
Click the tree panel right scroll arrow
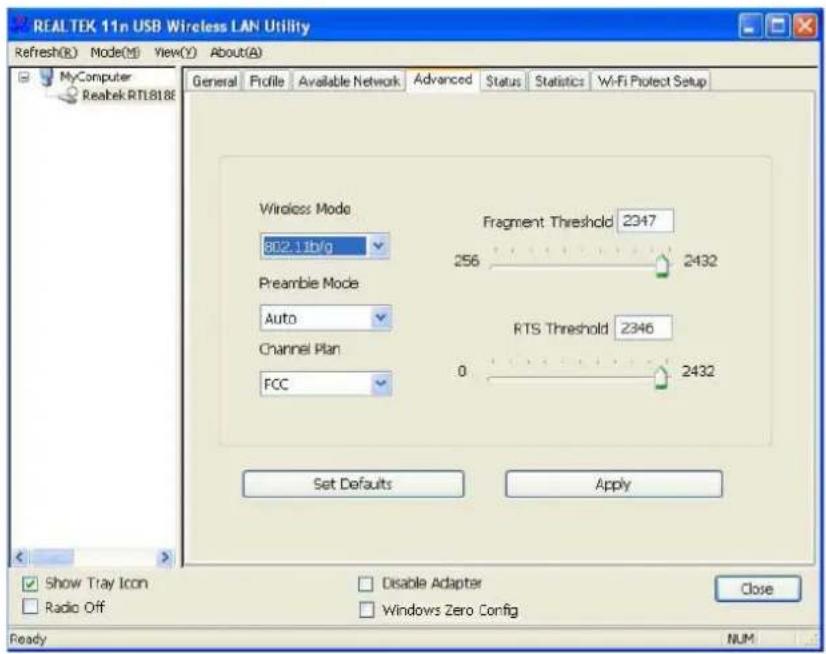point(165,557)
